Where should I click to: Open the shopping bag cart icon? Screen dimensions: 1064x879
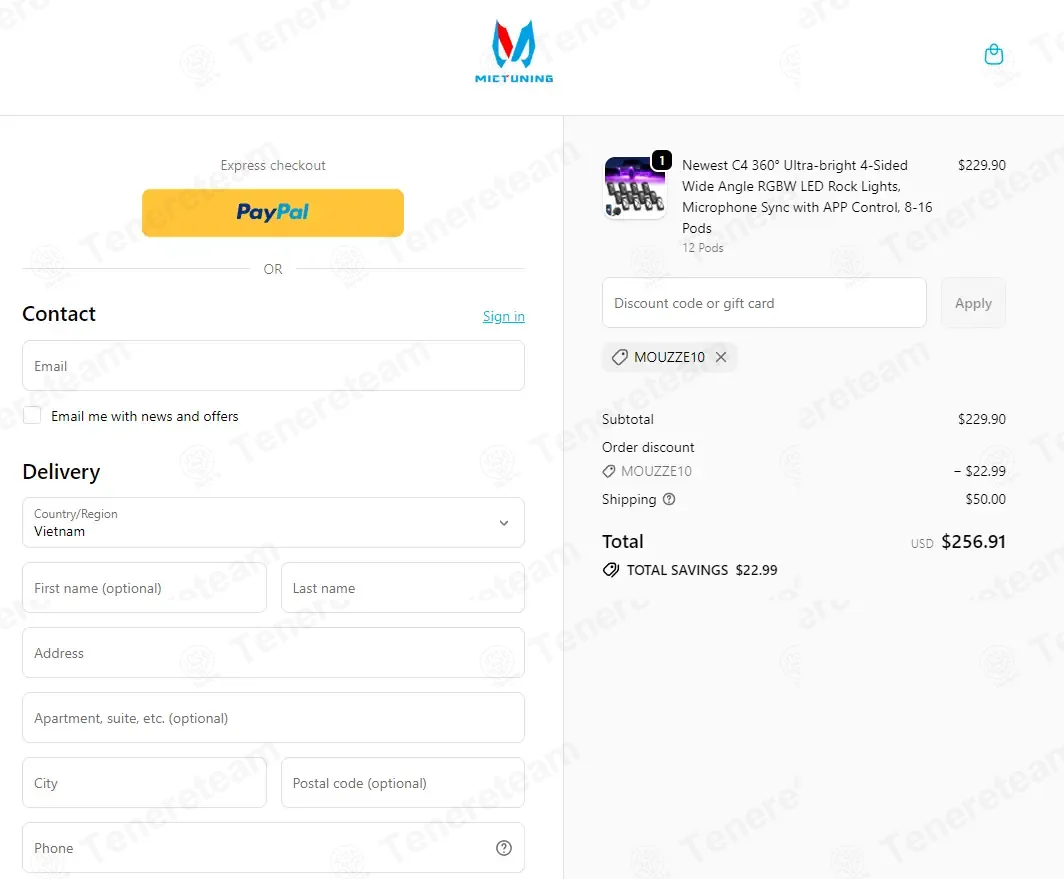(x=993, y=54)
